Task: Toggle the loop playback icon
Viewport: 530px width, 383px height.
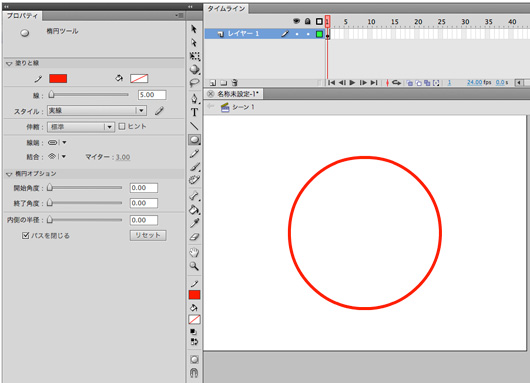Action: (x=396, y=82)
